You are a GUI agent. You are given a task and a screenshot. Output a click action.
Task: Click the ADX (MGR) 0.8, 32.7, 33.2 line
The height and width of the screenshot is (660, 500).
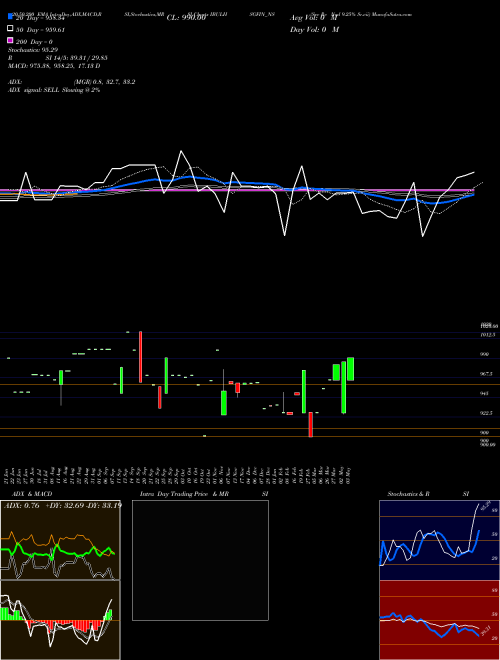[x=72, y=82]
